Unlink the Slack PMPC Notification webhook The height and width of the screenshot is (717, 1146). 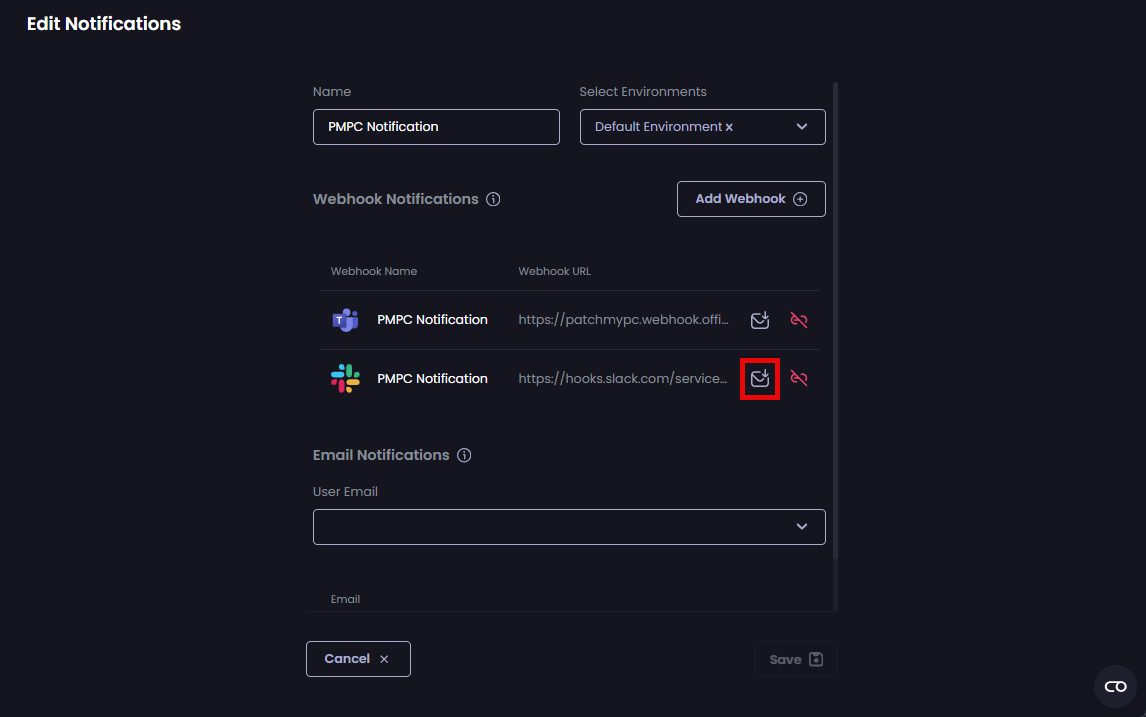pos(799,378)
